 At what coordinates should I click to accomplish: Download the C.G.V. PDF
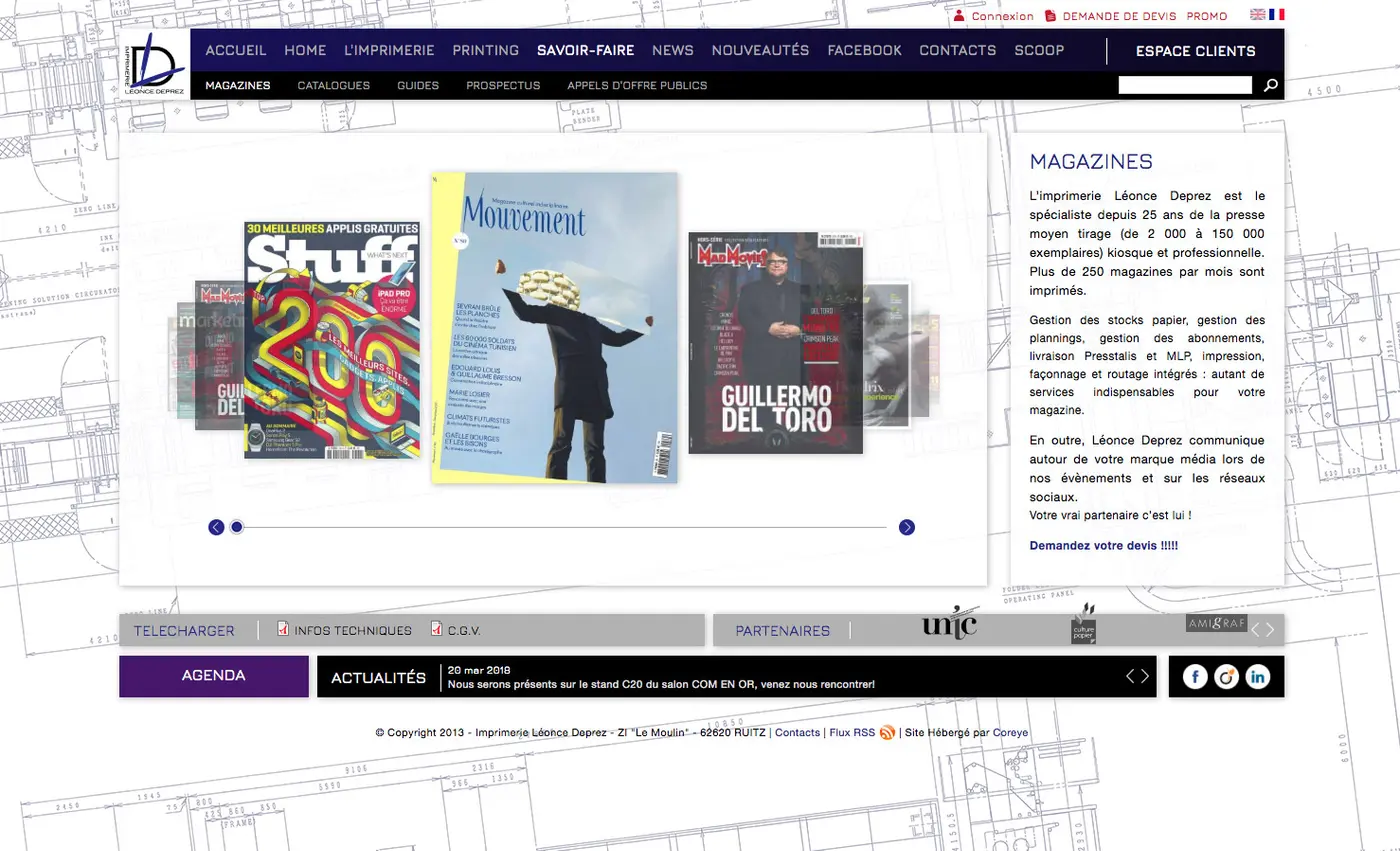pyautogui.click(x=456, y=630)
